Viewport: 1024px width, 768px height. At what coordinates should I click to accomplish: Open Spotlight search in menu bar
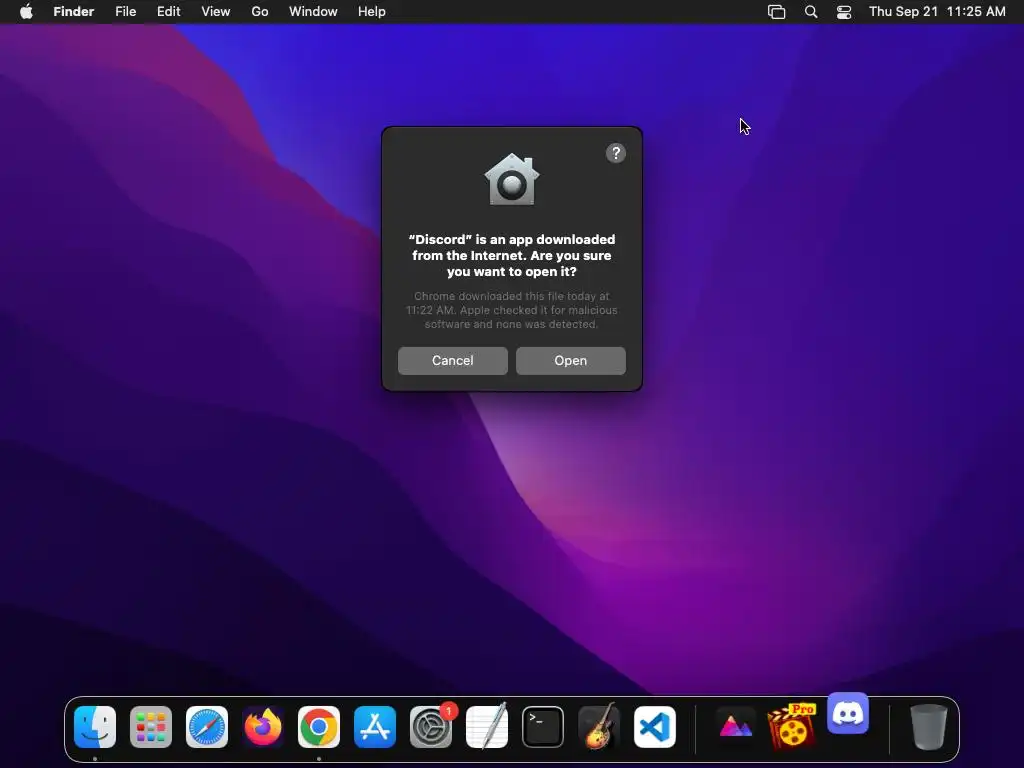click(x=810, y=12)
